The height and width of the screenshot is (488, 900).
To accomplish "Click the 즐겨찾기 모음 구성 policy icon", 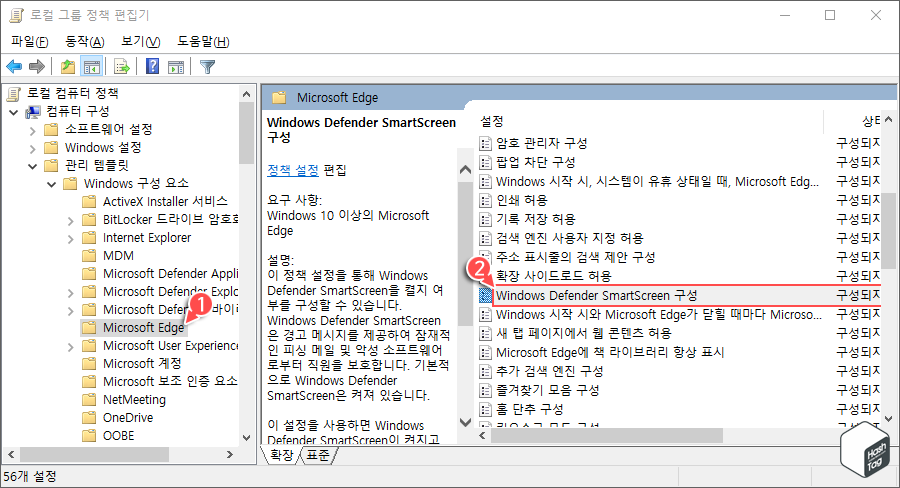I will [486, 390].
